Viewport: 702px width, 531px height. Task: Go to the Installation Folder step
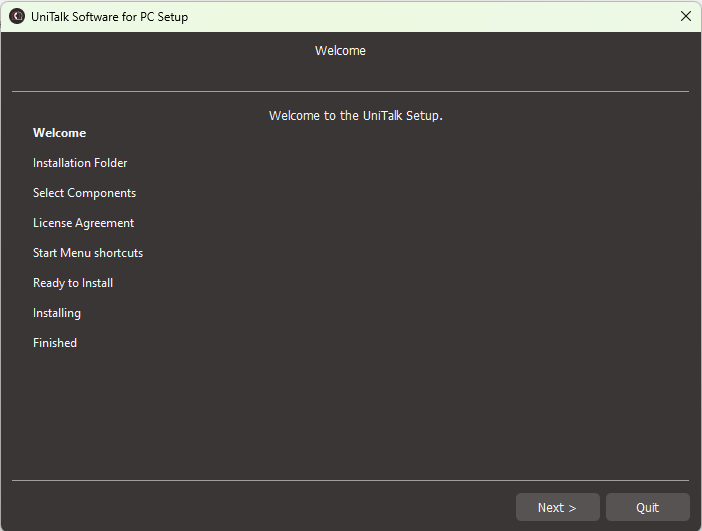pos(80,163)
